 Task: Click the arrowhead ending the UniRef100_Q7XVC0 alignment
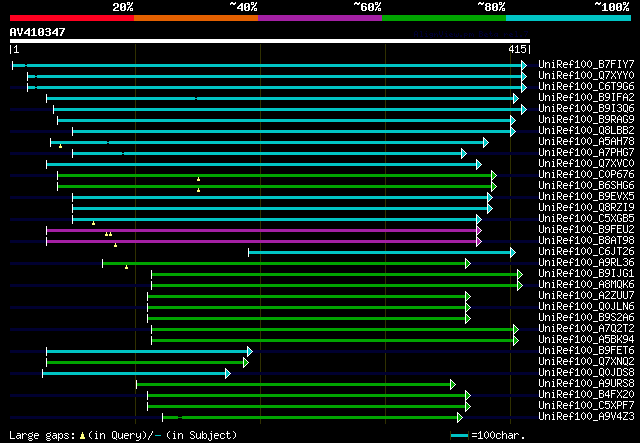pyautogui.click(x=479, y=165)
